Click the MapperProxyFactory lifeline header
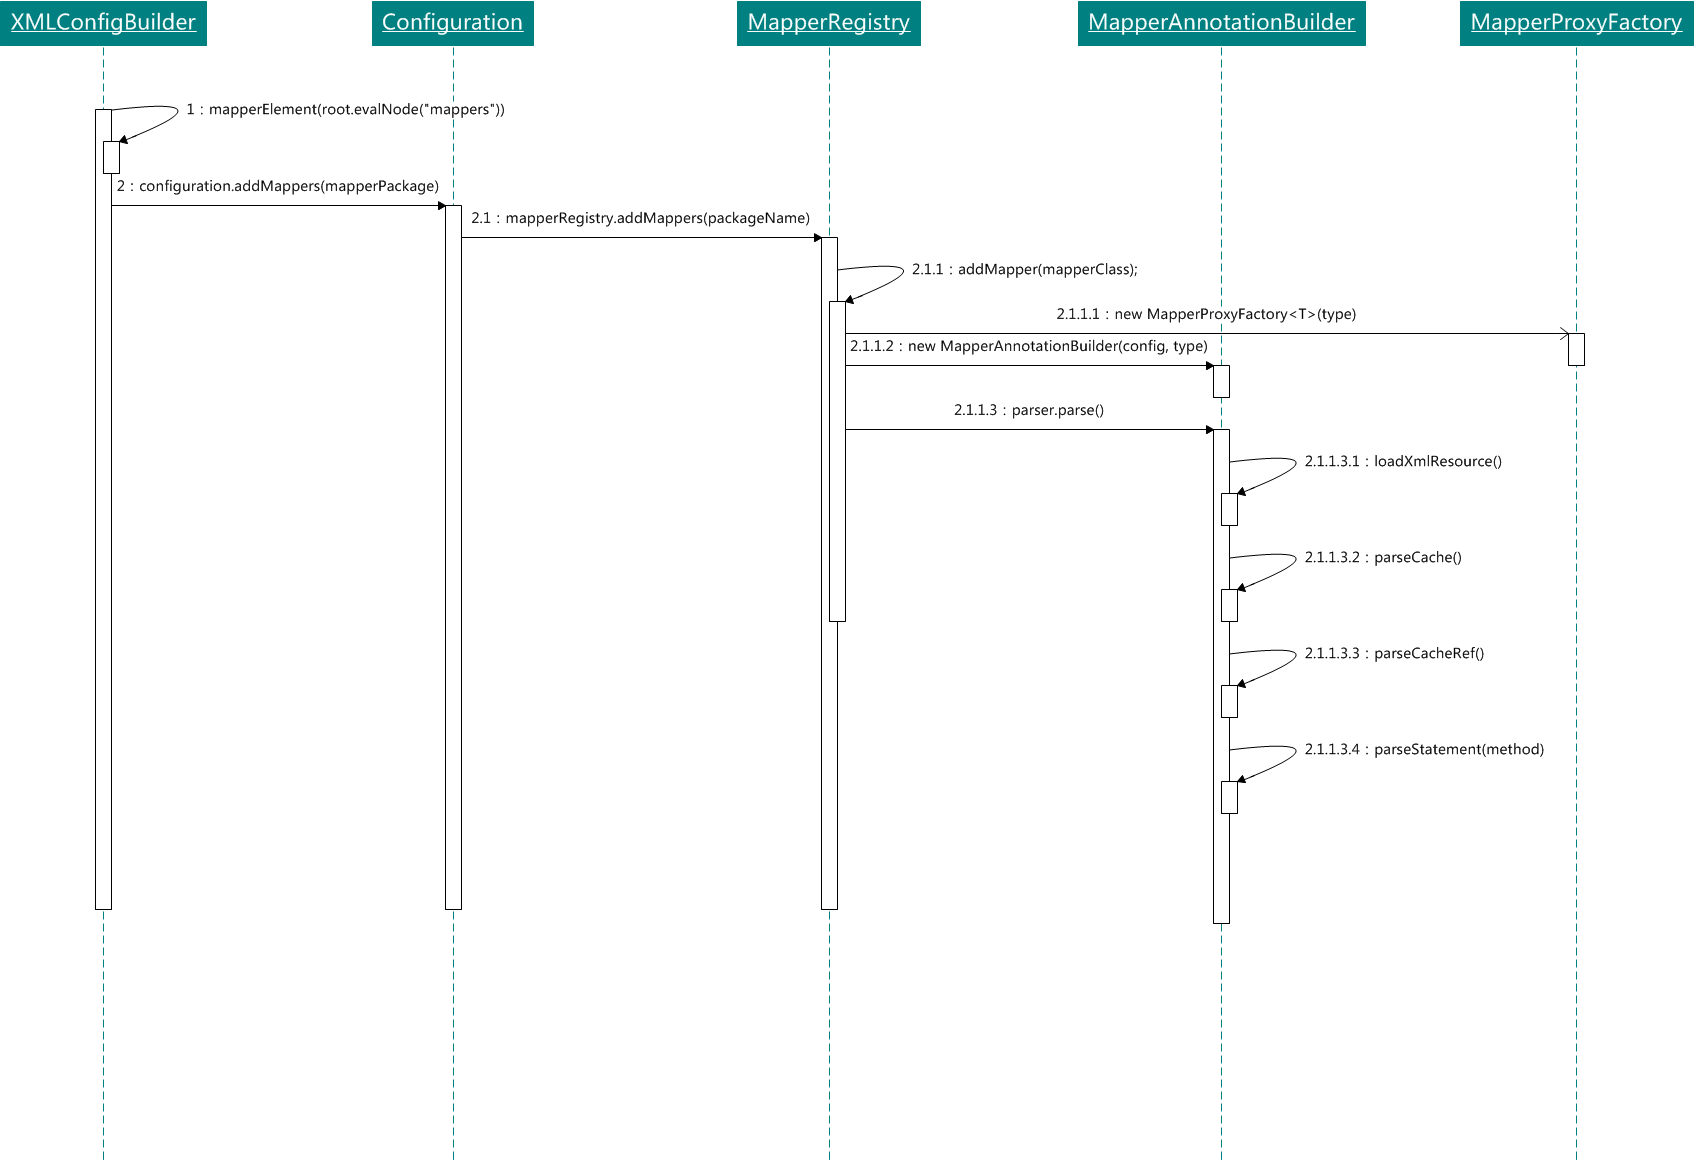Viewport: 1694px width, 1161px height. (x=1576, y=23)
